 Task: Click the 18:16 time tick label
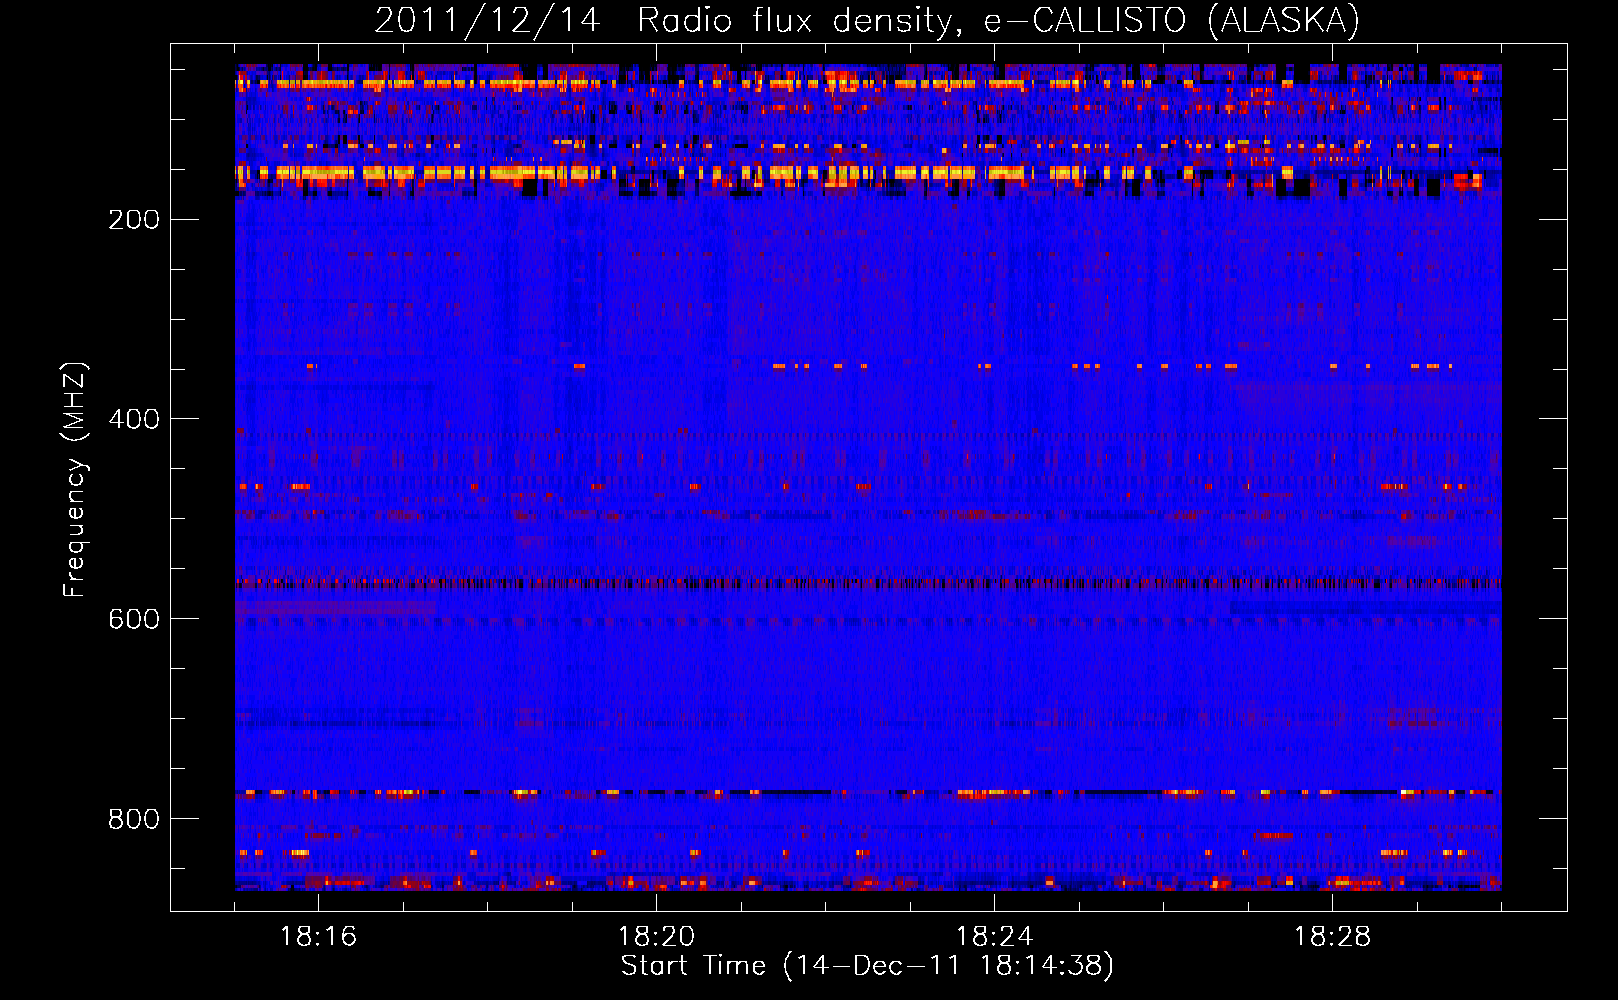pyautogui.click(x=318, y=937)
